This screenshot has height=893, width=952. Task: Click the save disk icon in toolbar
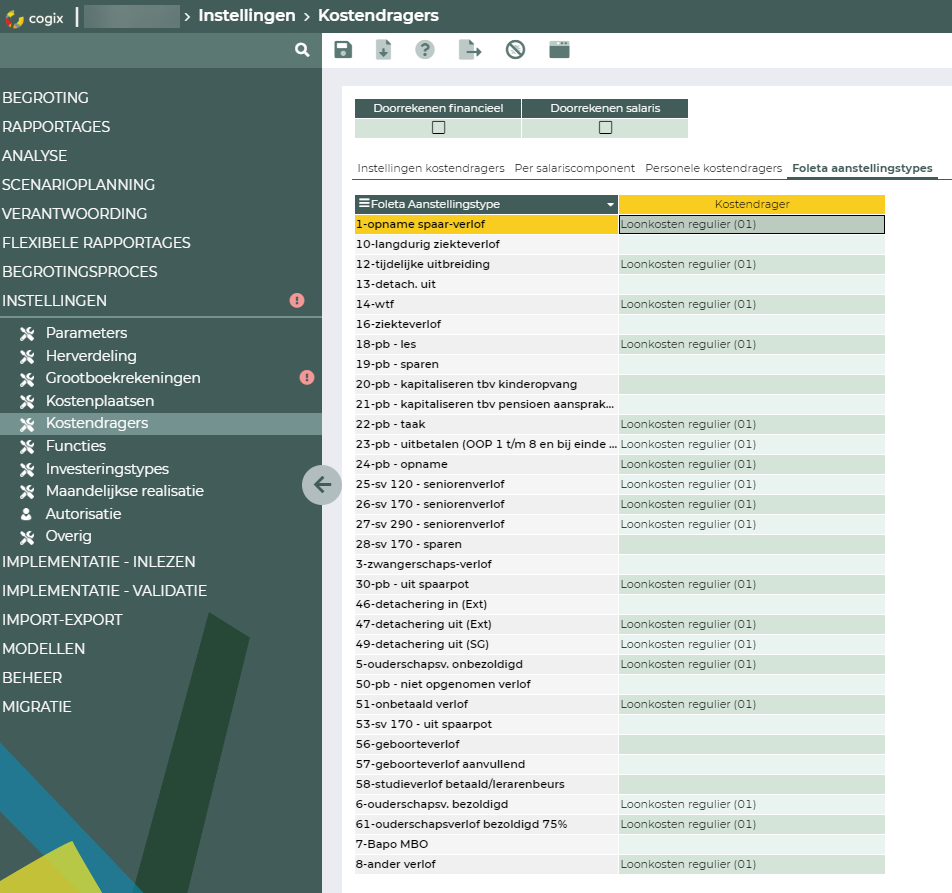pyautogui.click(x=343, y=50)
